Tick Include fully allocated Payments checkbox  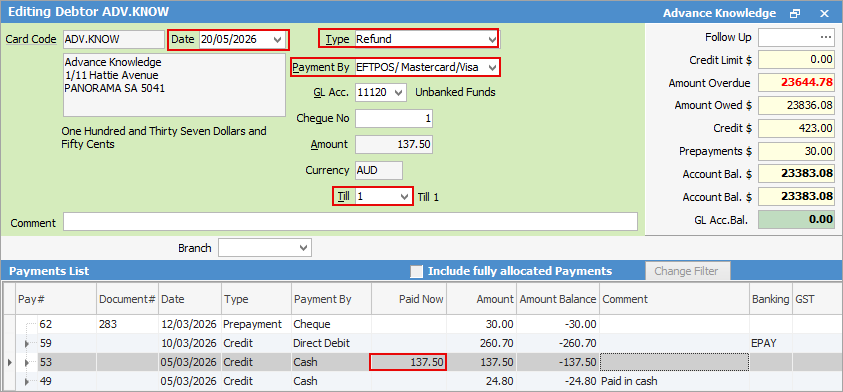(417, 271)
